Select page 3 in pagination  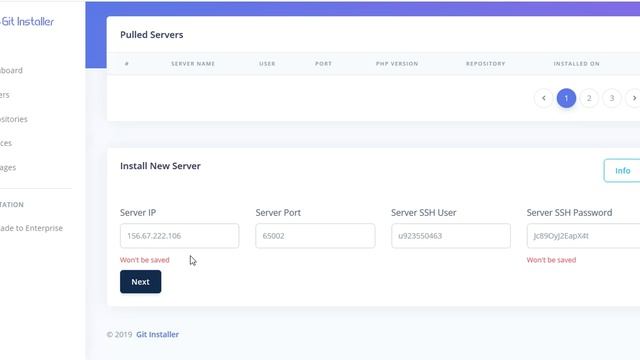612,98
